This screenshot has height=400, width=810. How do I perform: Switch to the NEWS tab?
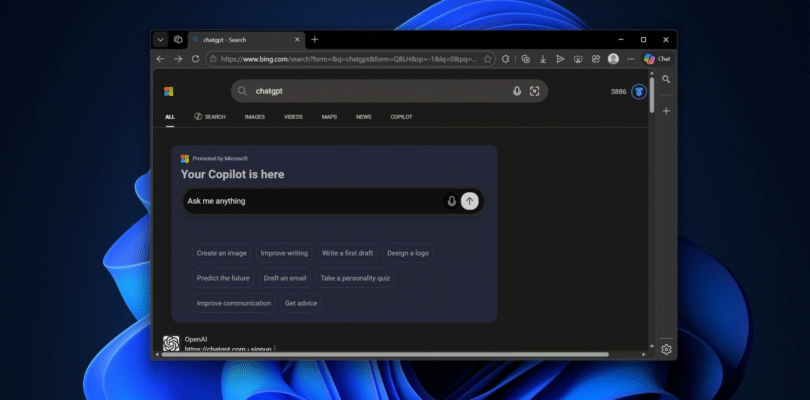tap(364, 117)
